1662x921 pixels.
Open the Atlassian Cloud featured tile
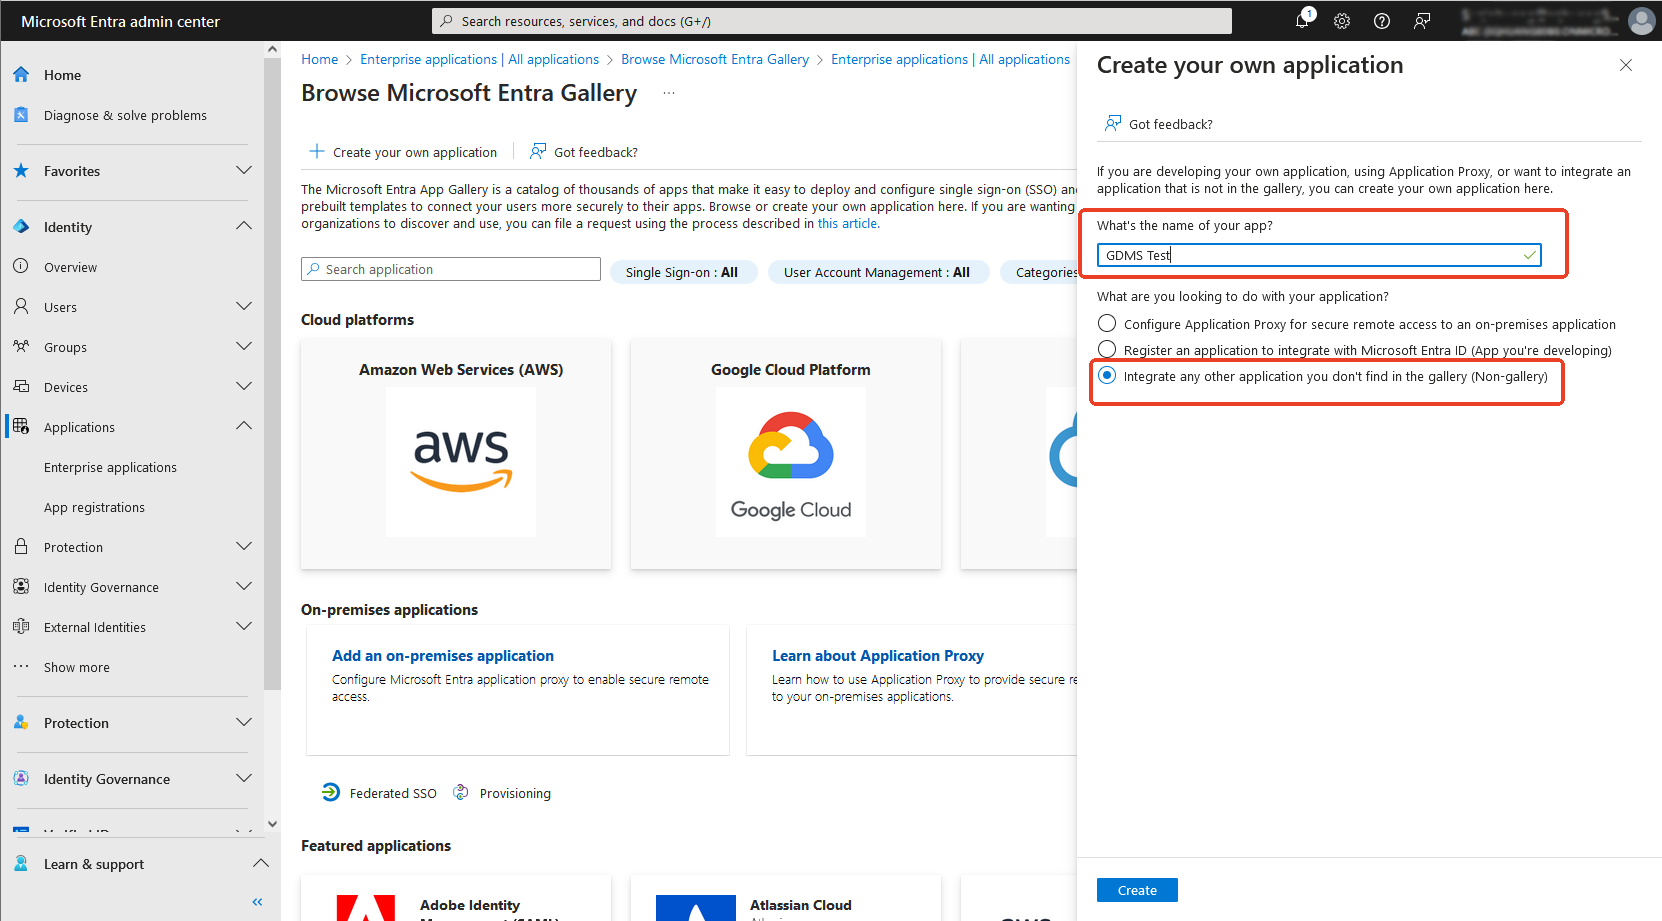pos(786,898)
